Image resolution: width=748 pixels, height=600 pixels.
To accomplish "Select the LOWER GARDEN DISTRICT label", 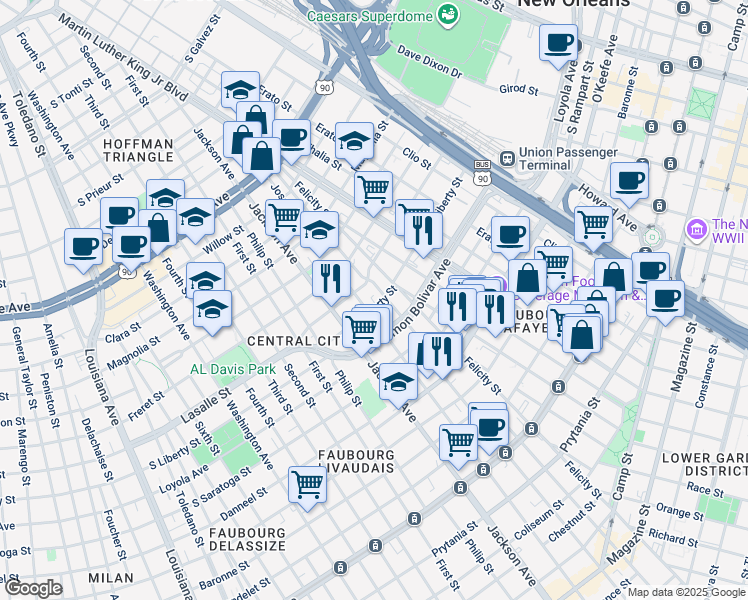I will click(x=704, y=465).
